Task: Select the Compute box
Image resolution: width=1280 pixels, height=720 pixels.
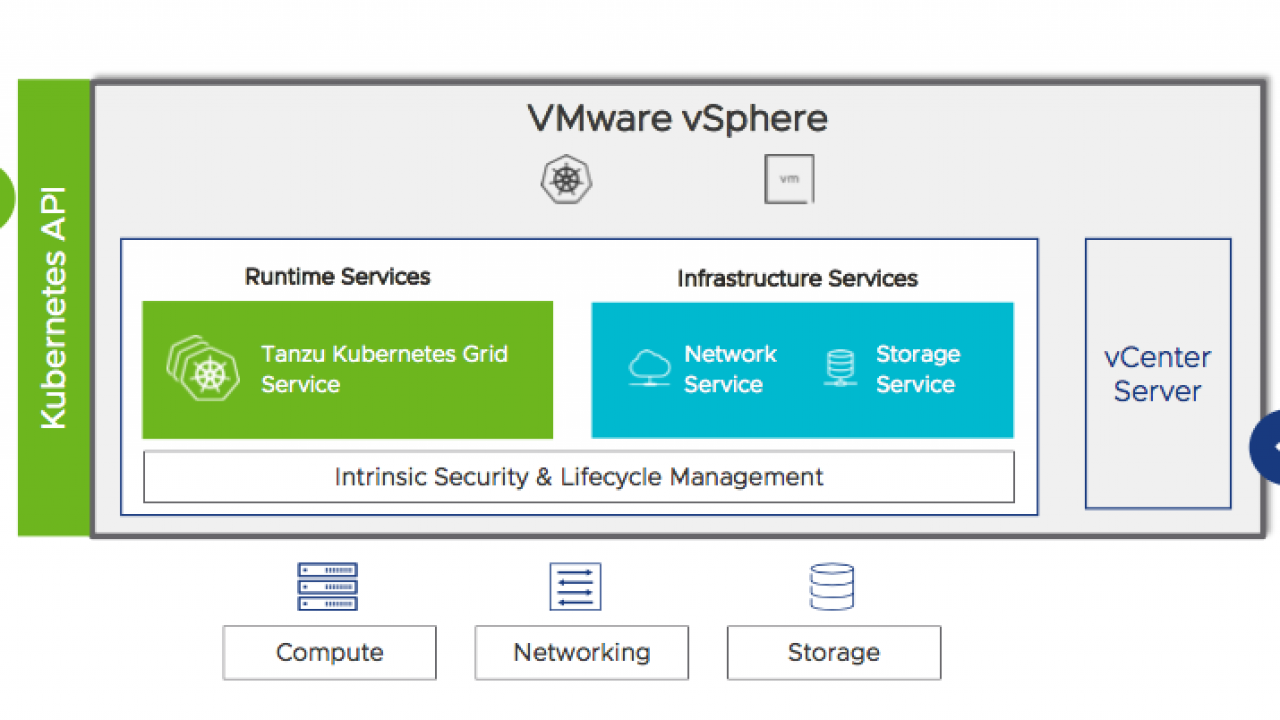Action: [329, 653]
